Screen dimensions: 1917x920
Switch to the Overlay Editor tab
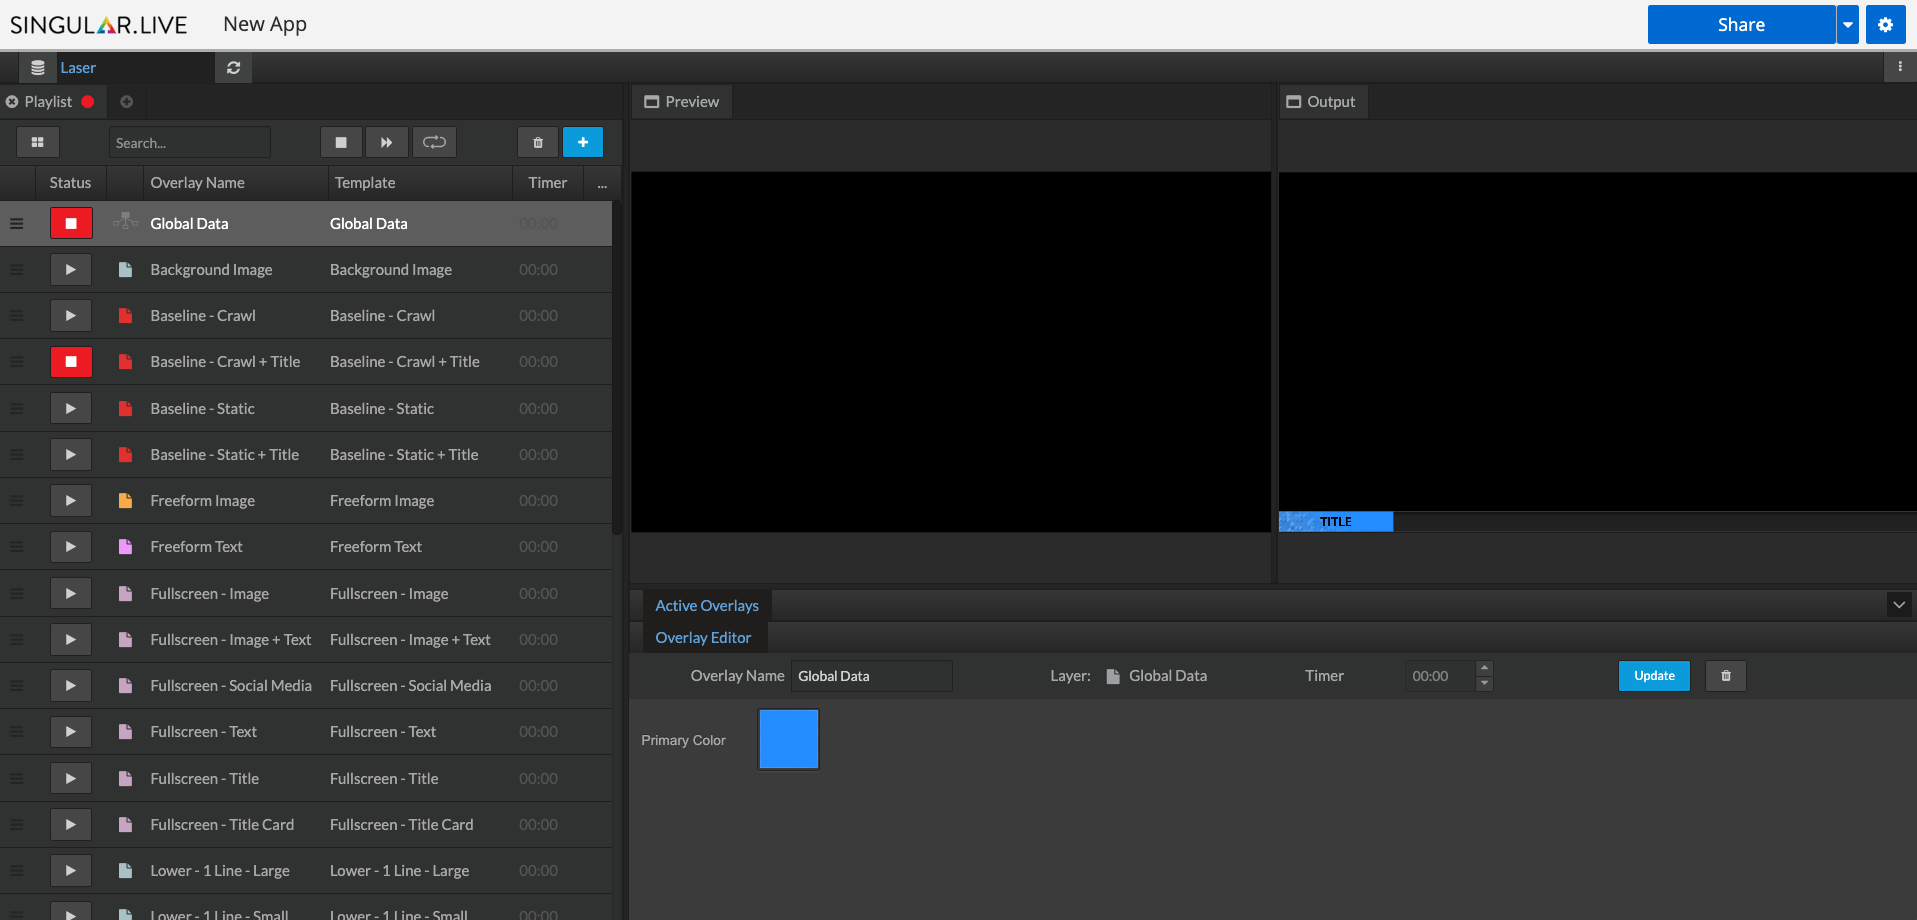point(703,638)
